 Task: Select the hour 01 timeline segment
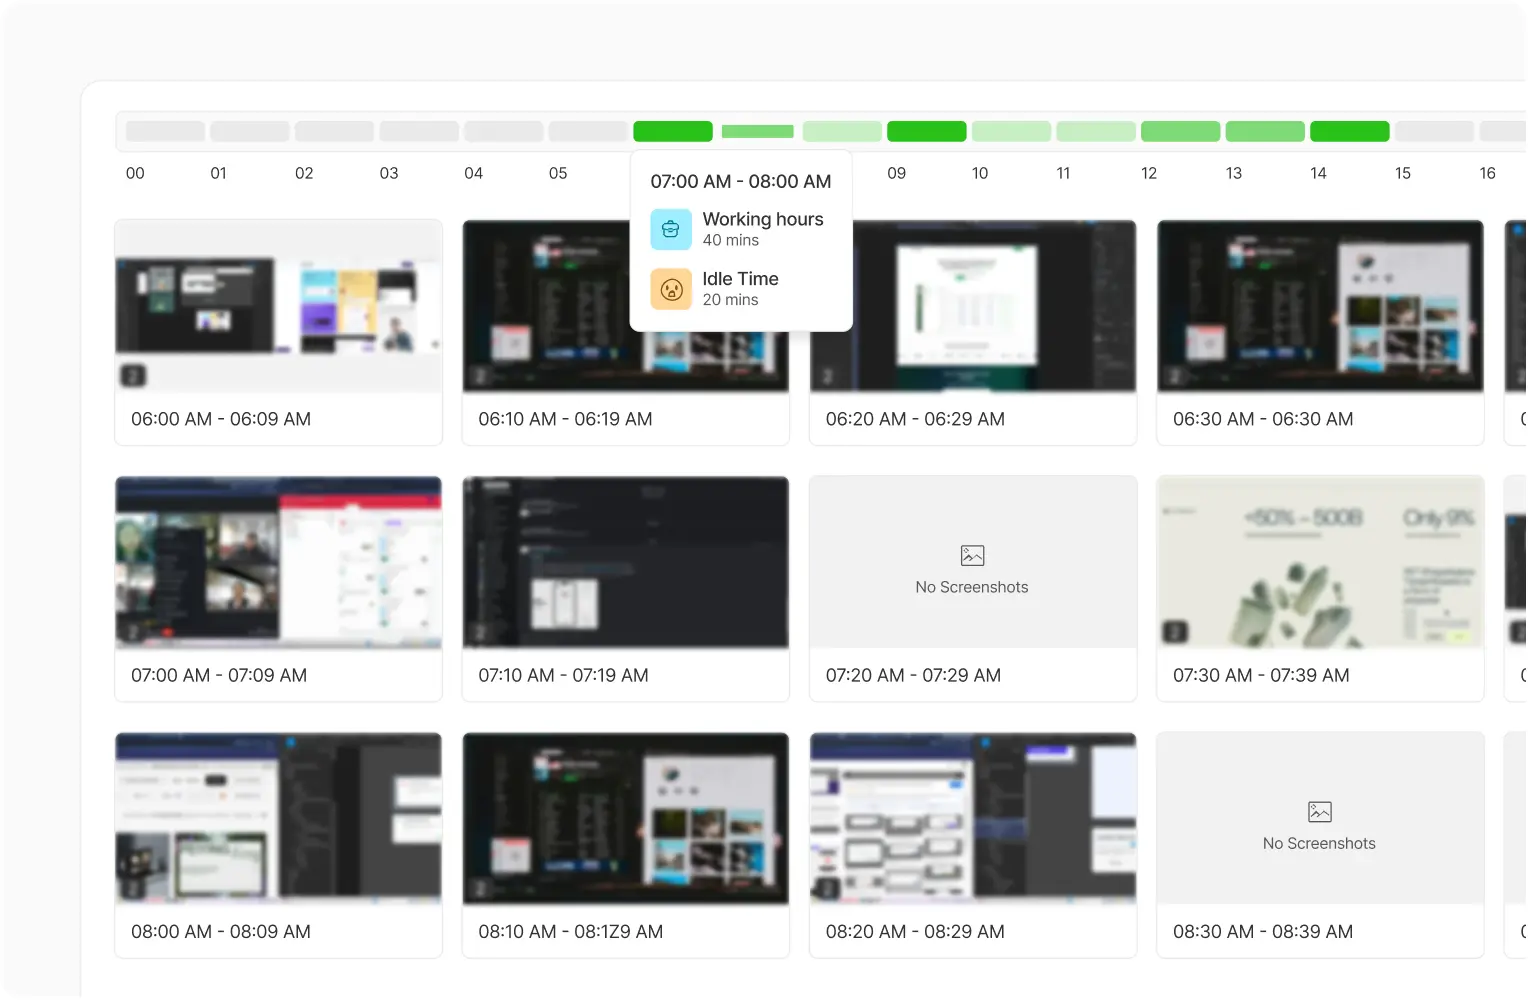pos(250,131)
